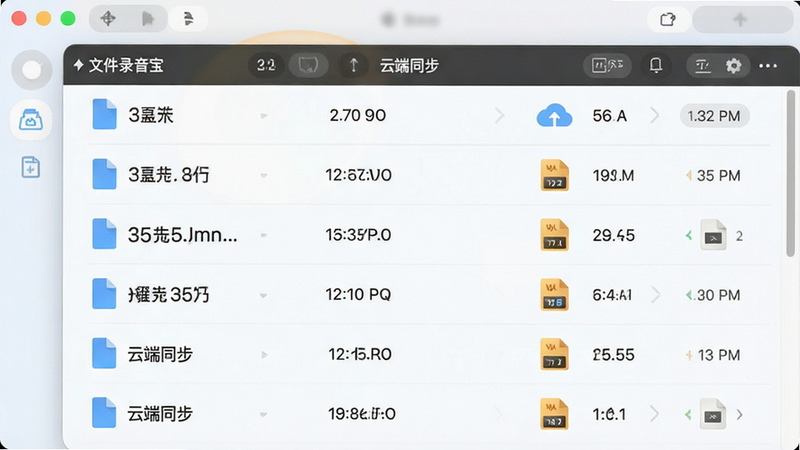This screenshot has width=800, height=450.
Task: Click the green left arrow in 29.45 row
Action: 689,235
